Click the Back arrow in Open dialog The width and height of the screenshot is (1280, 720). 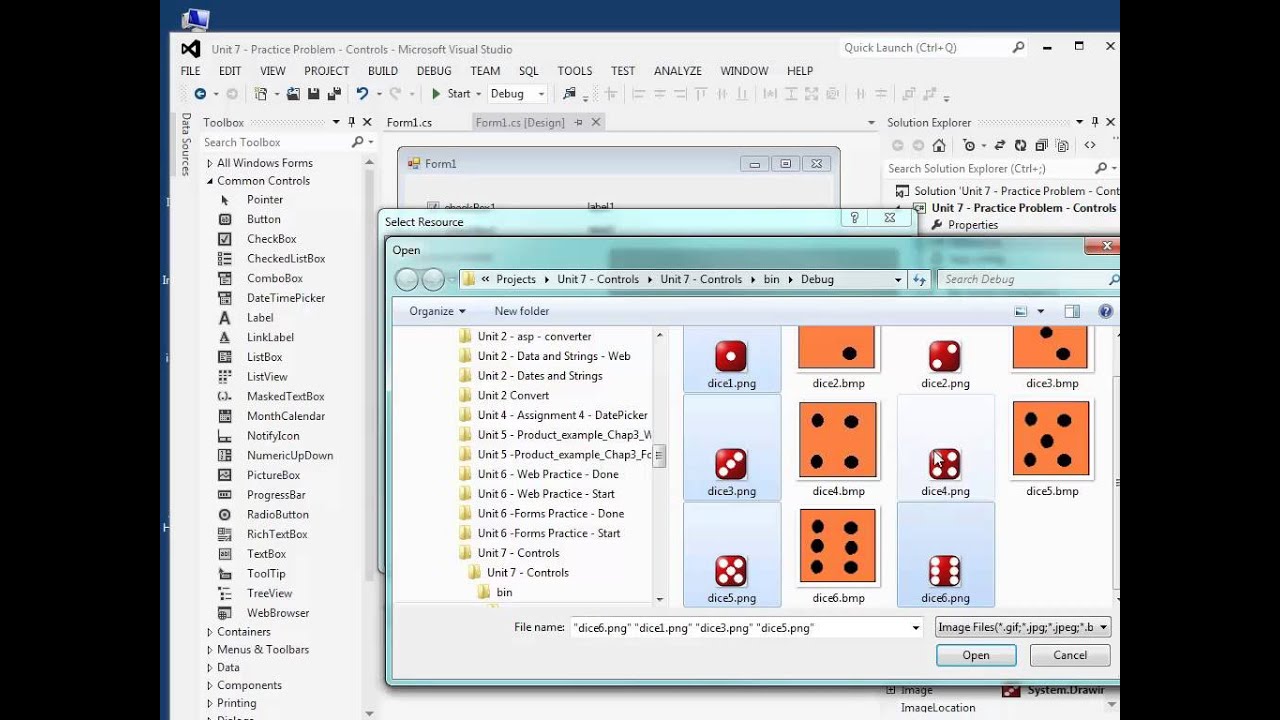(407, 279)
